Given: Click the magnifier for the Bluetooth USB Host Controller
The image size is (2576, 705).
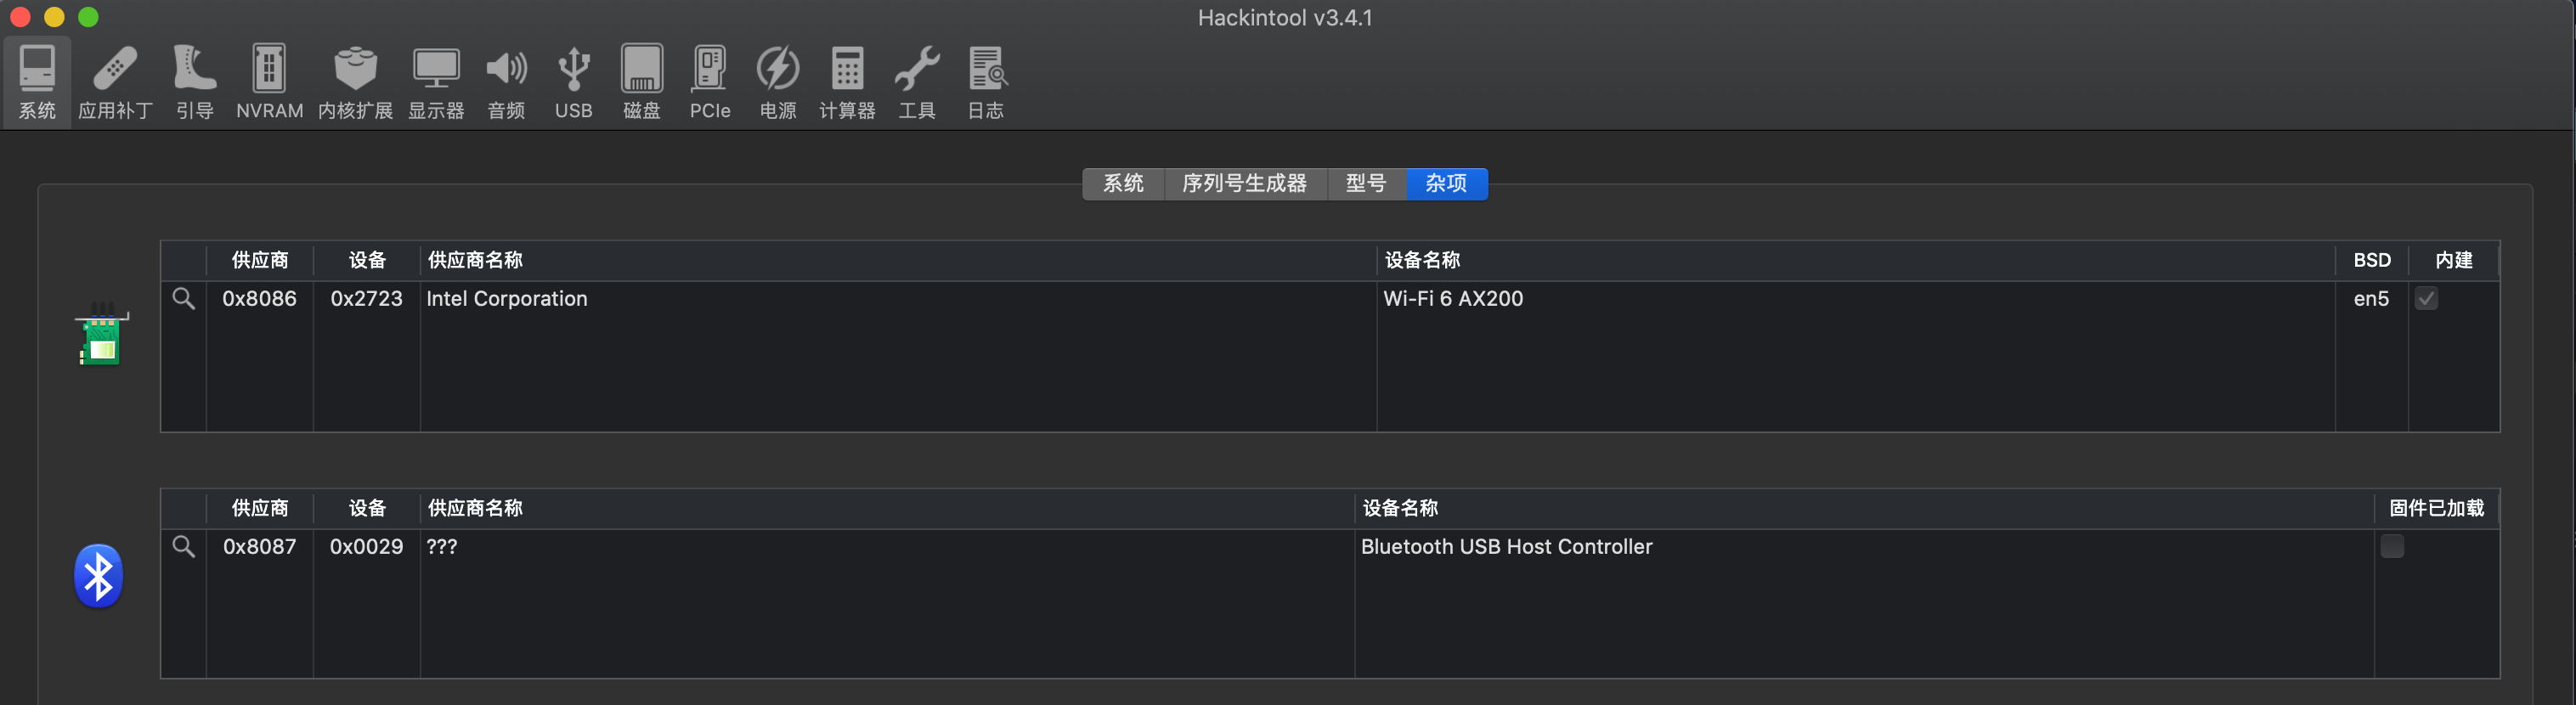Looking at the screenshot, I should 184,547.
